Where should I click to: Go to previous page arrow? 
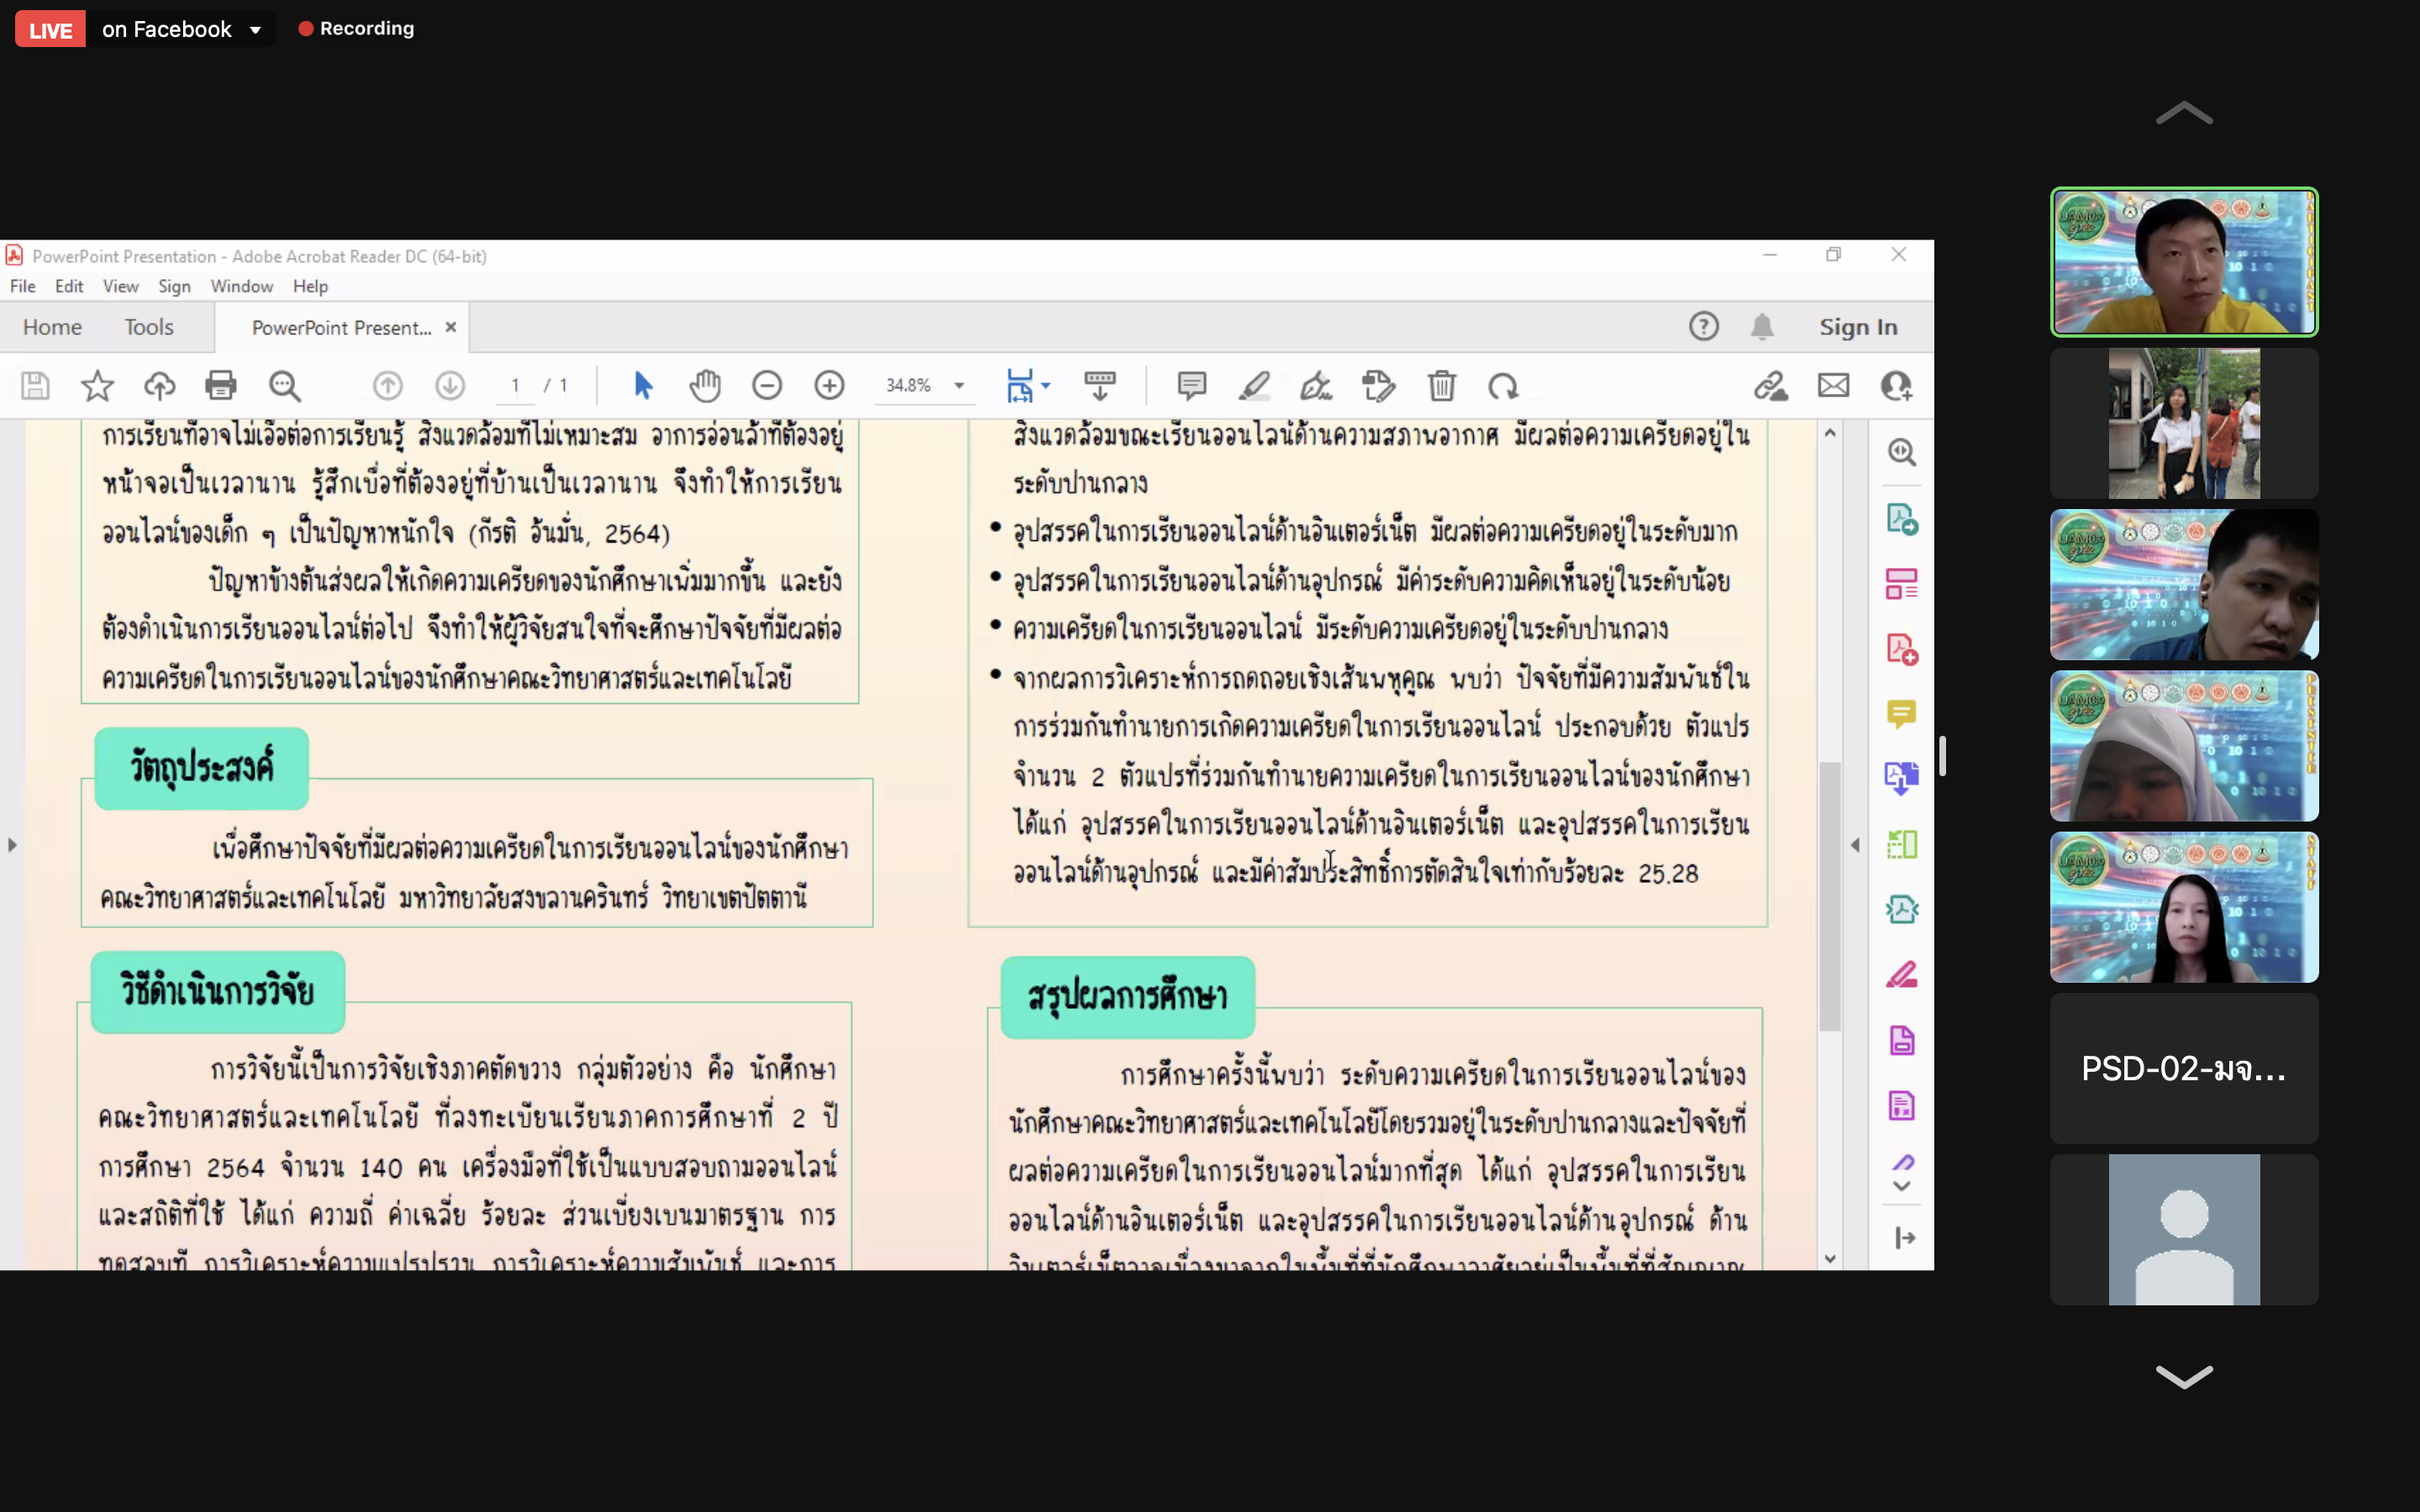pyautogui.click(x=388, y=386)
